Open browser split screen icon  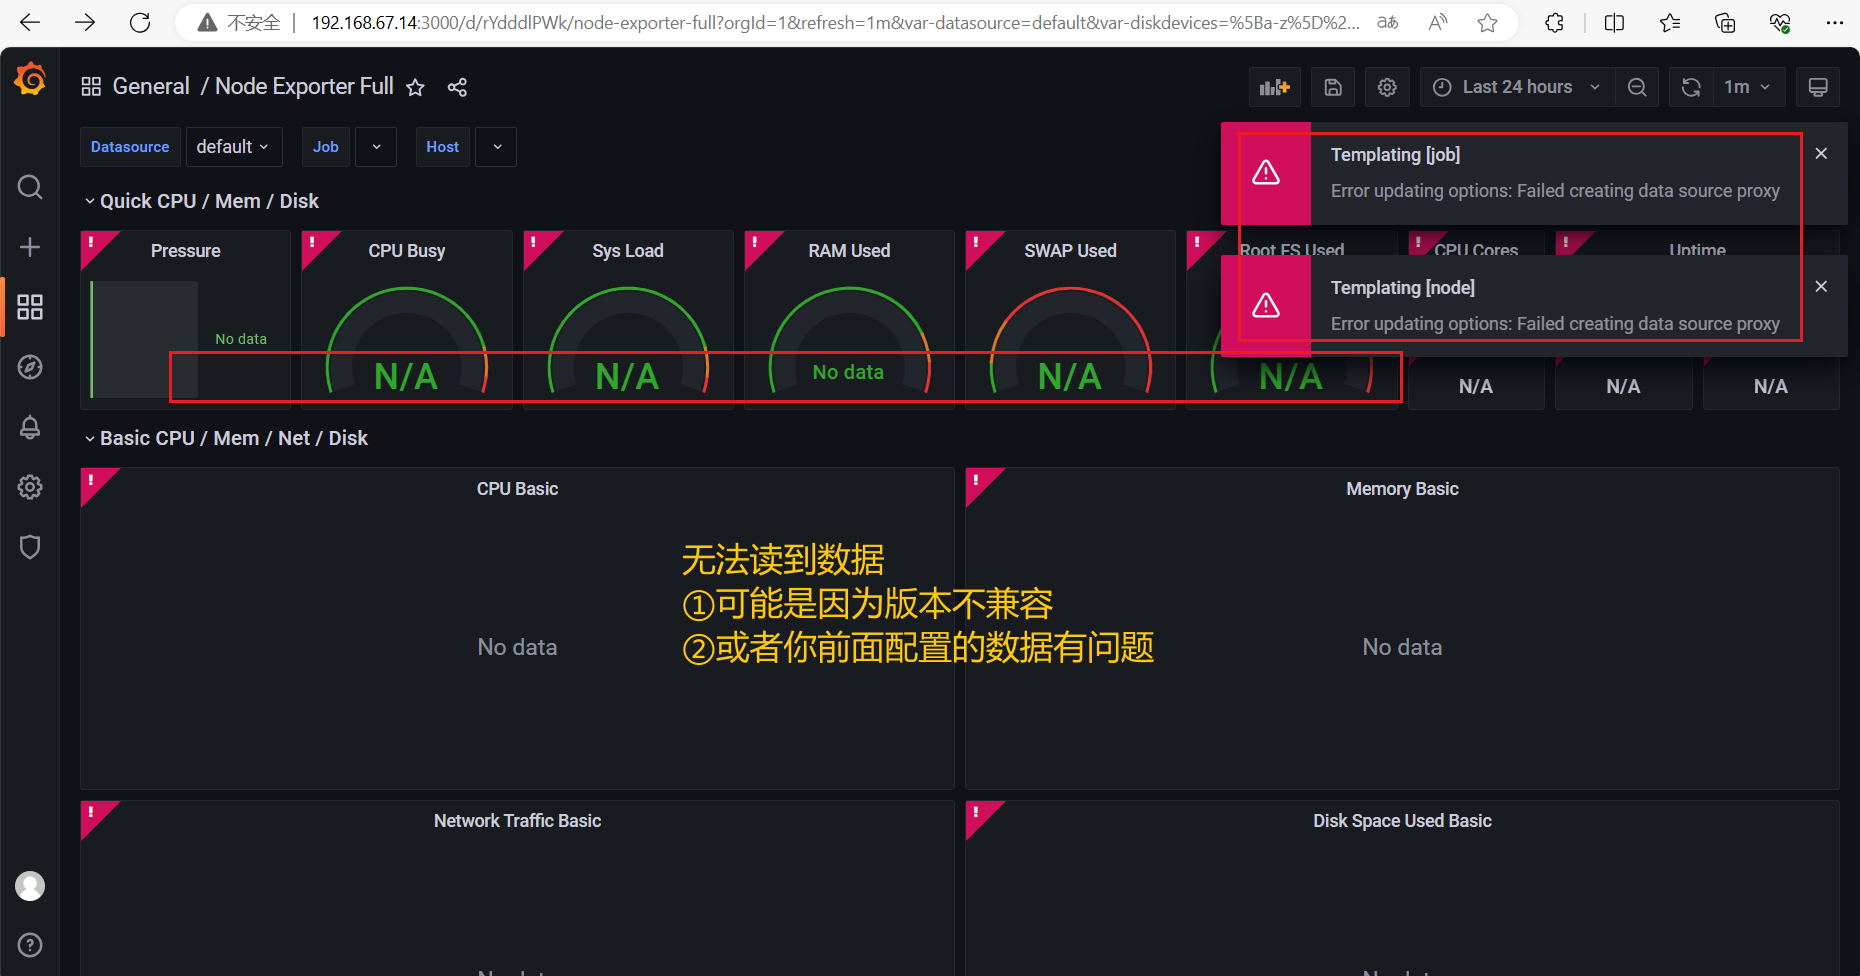(x=1614, y=22)
